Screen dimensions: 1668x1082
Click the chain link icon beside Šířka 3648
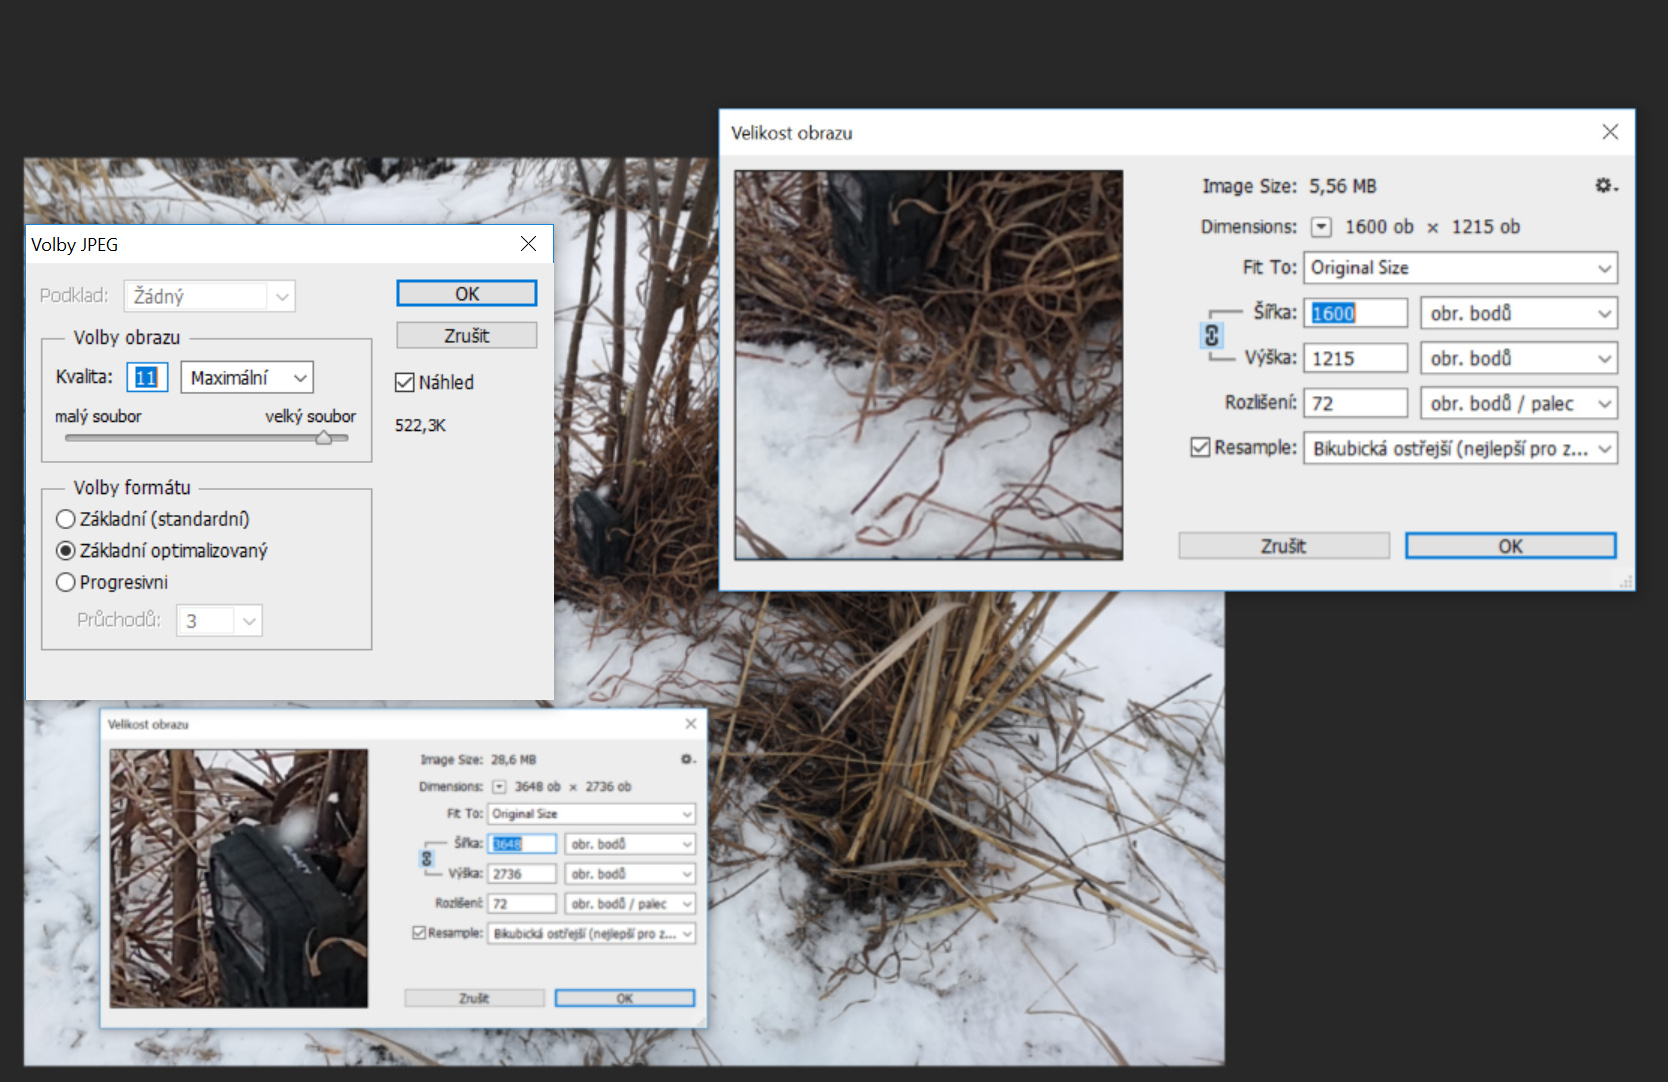pos(427,859)
